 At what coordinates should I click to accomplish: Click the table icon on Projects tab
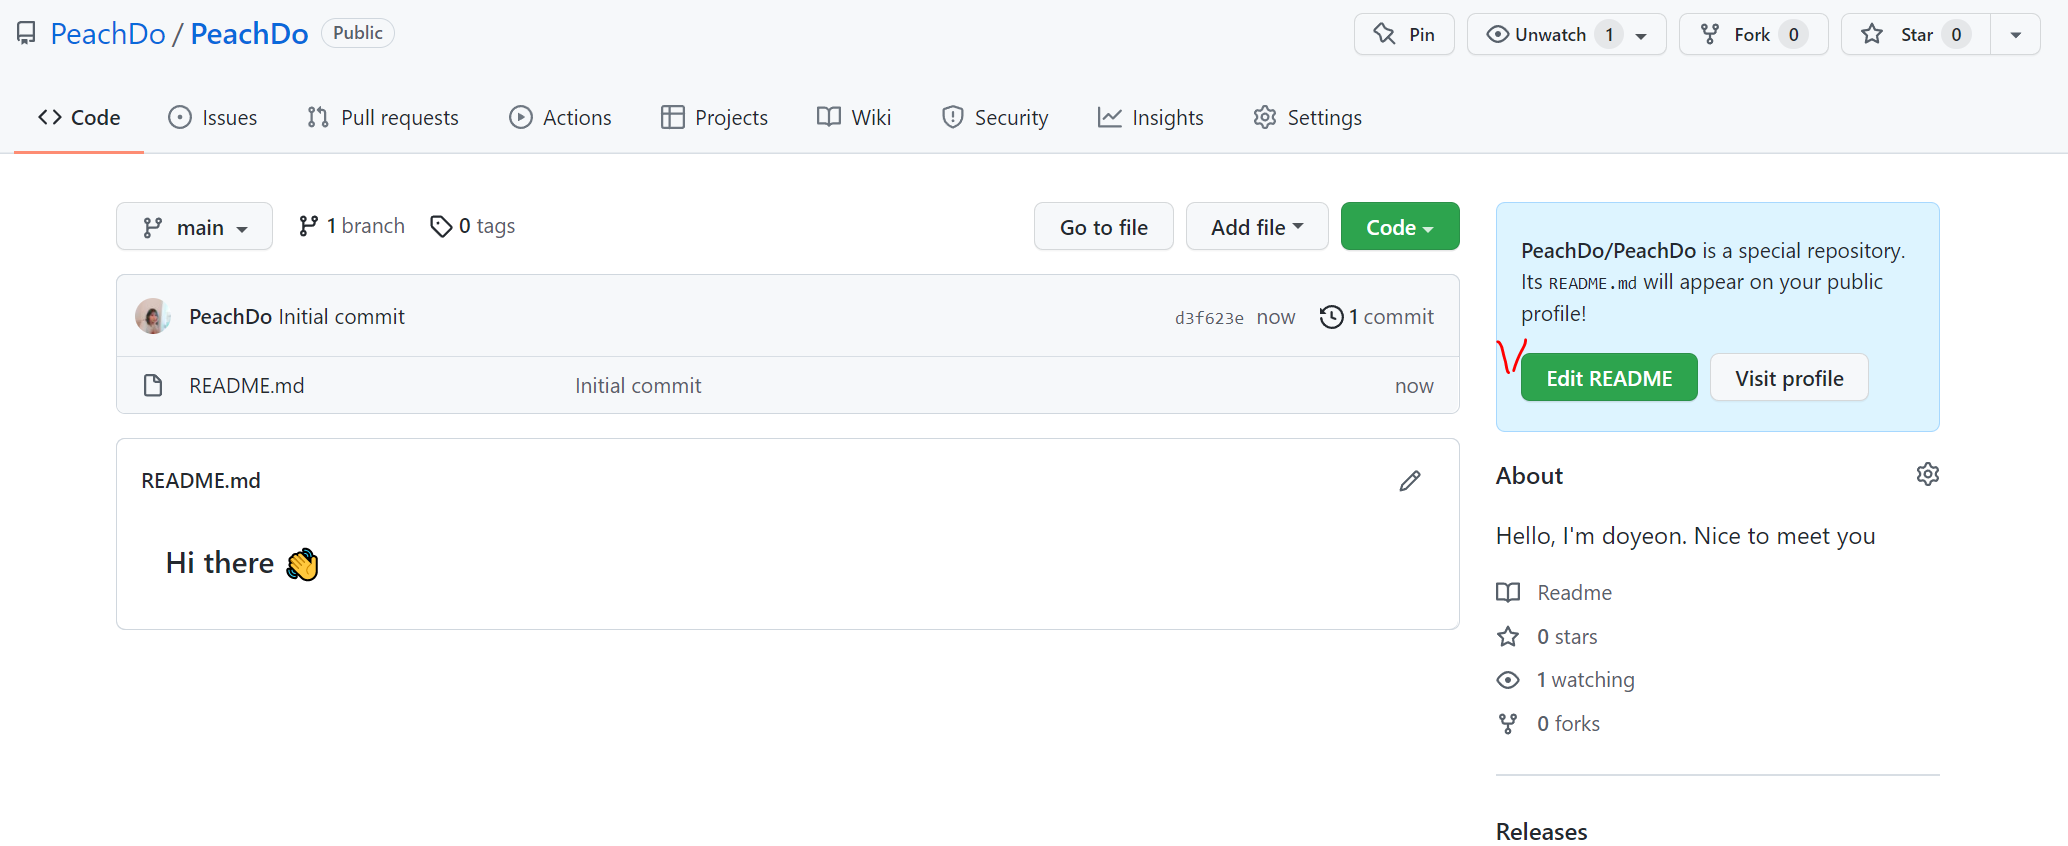click(673, 117)
